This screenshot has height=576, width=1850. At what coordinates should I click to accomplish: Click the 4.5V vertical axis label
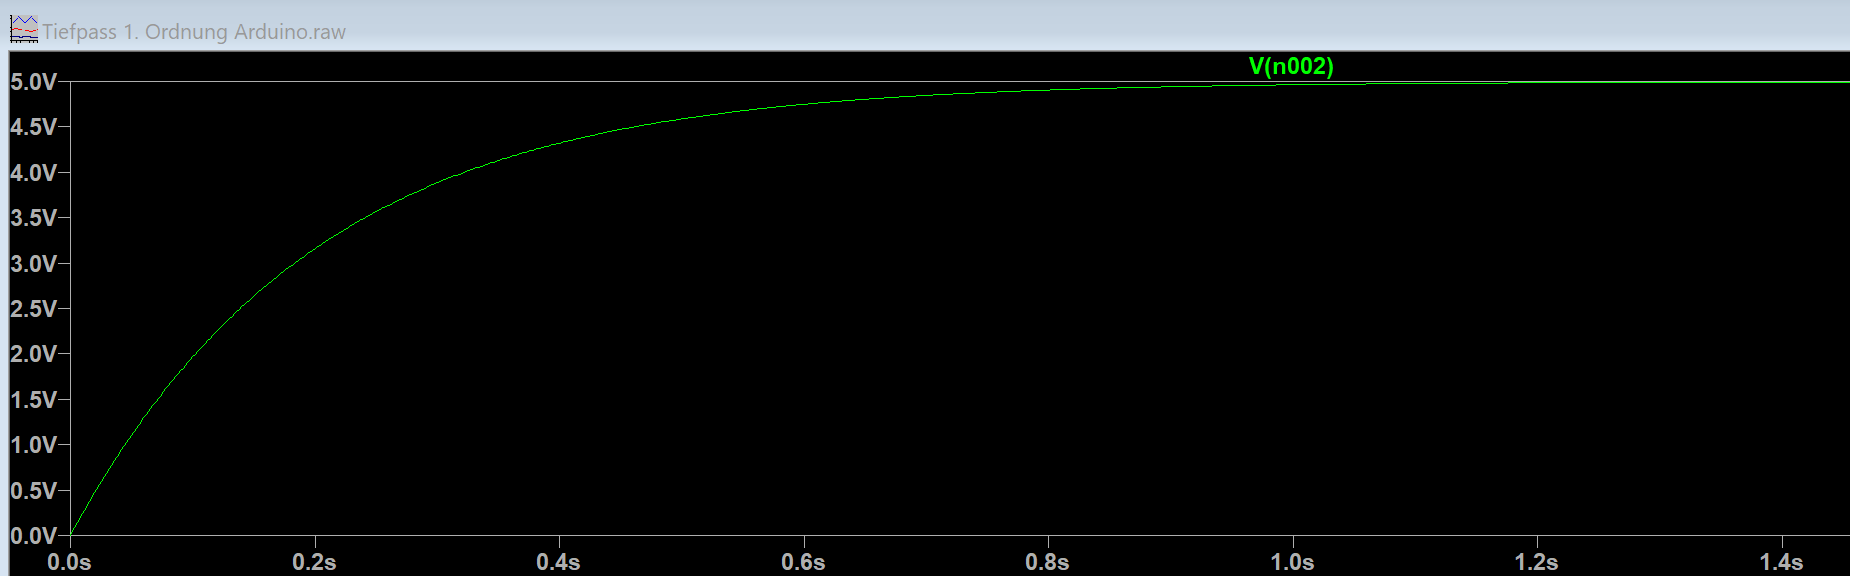point(34,127)
